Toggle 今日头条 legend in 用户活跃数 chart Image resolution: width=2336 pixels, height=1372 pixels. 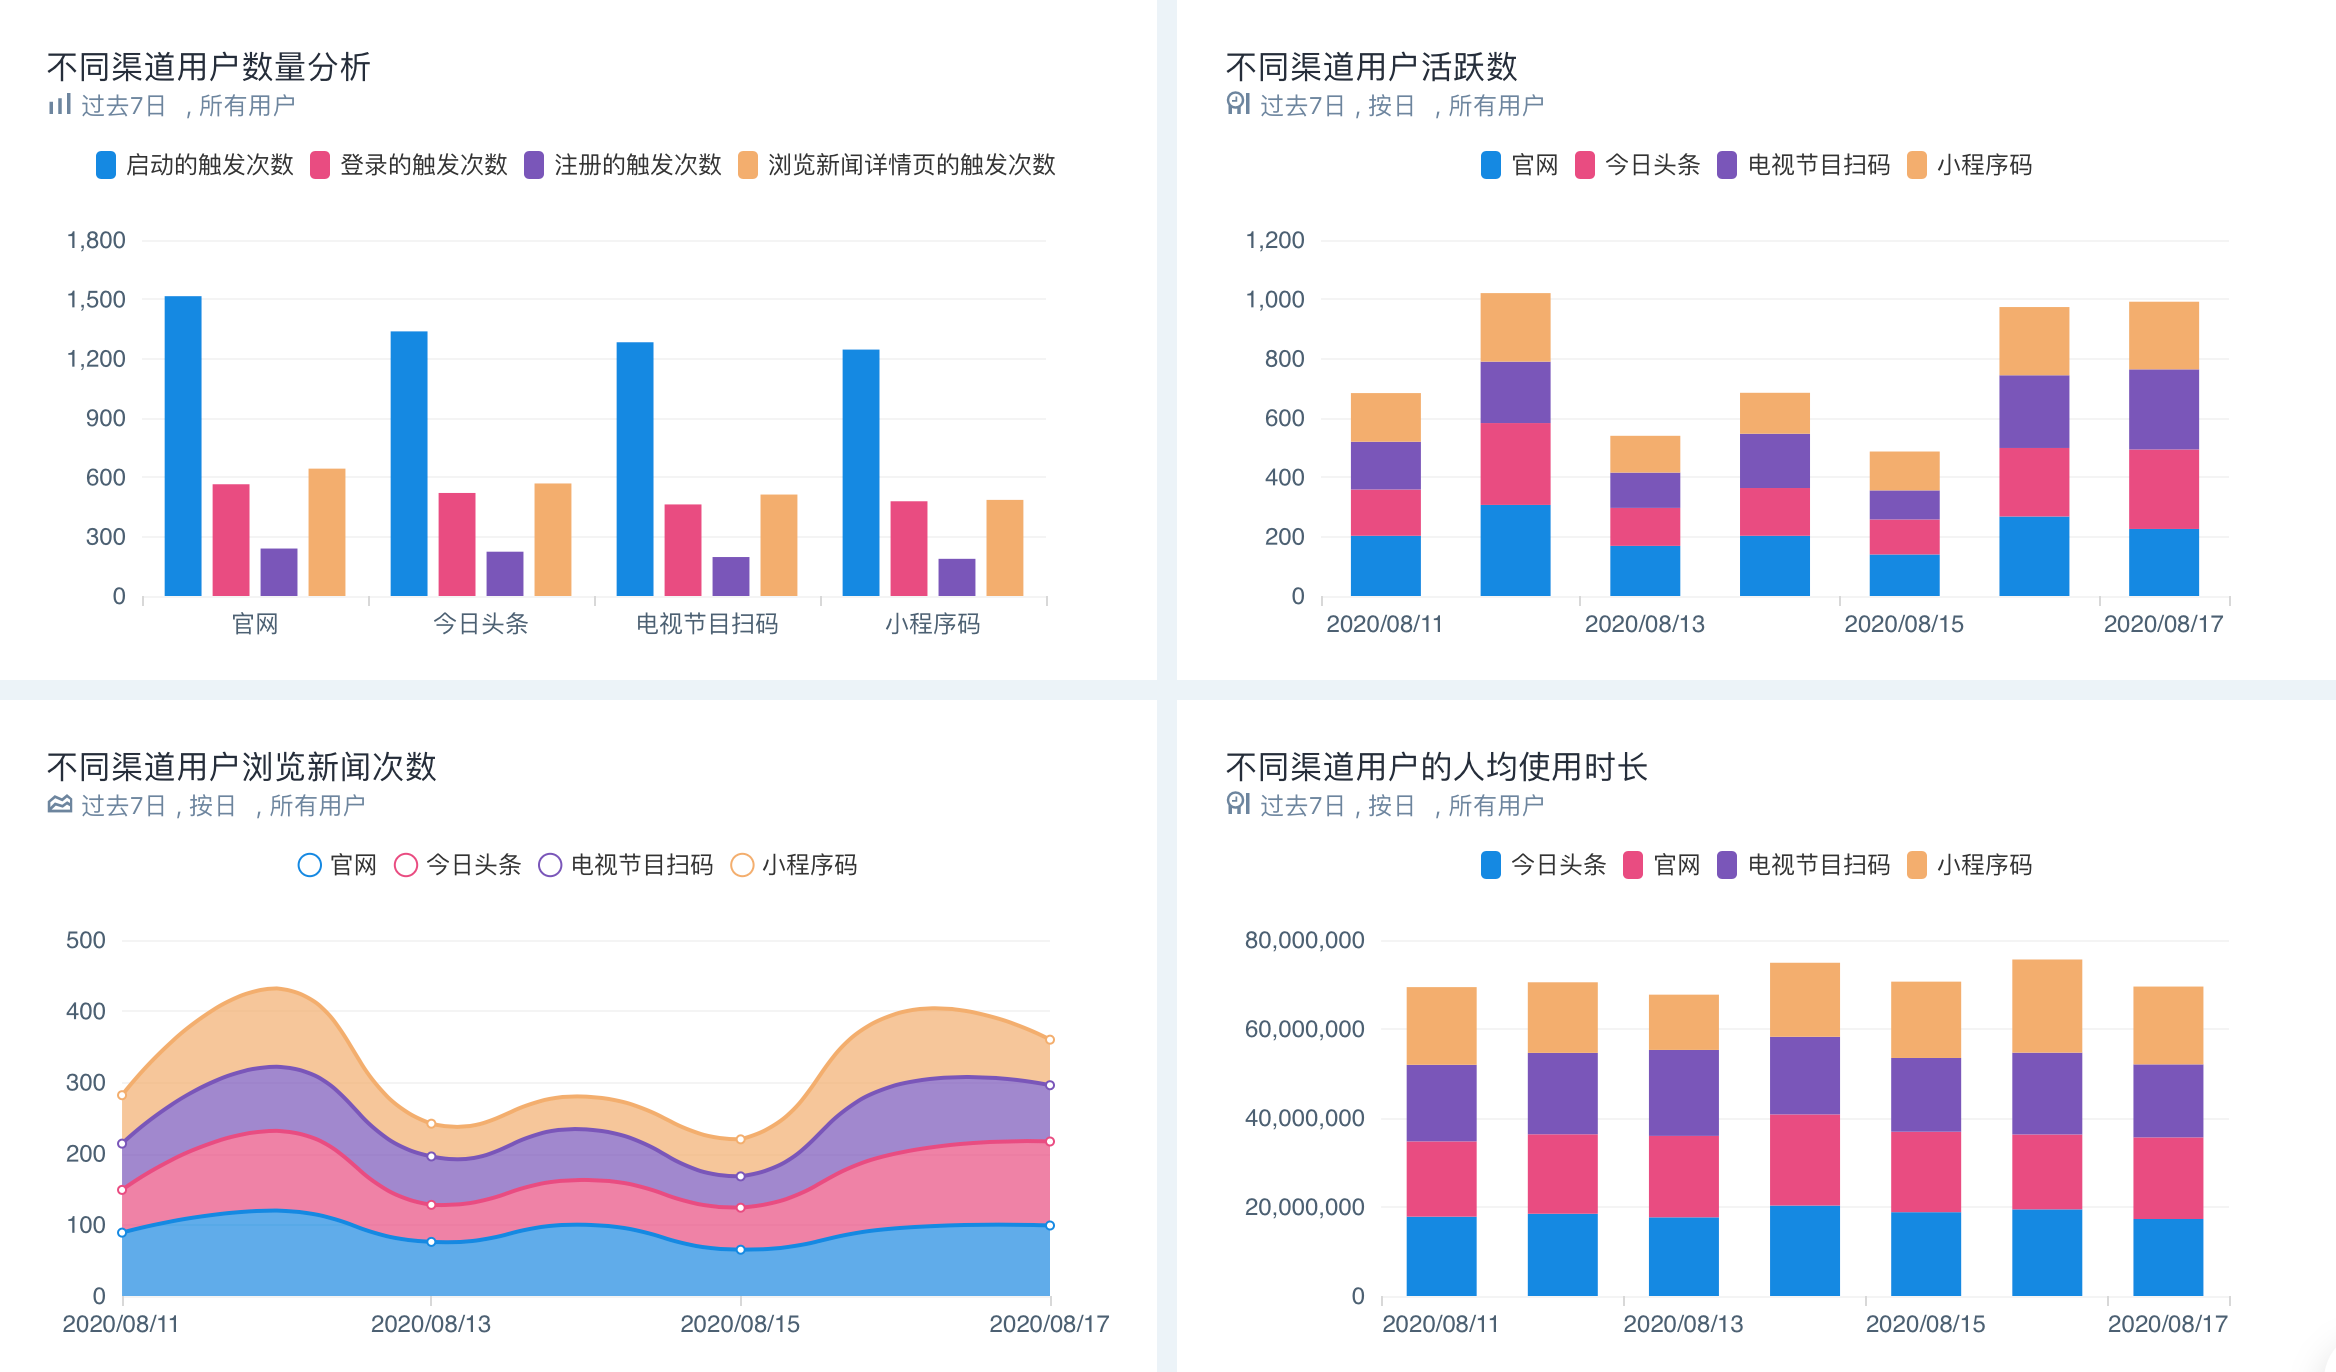[x=1638, y=165]
